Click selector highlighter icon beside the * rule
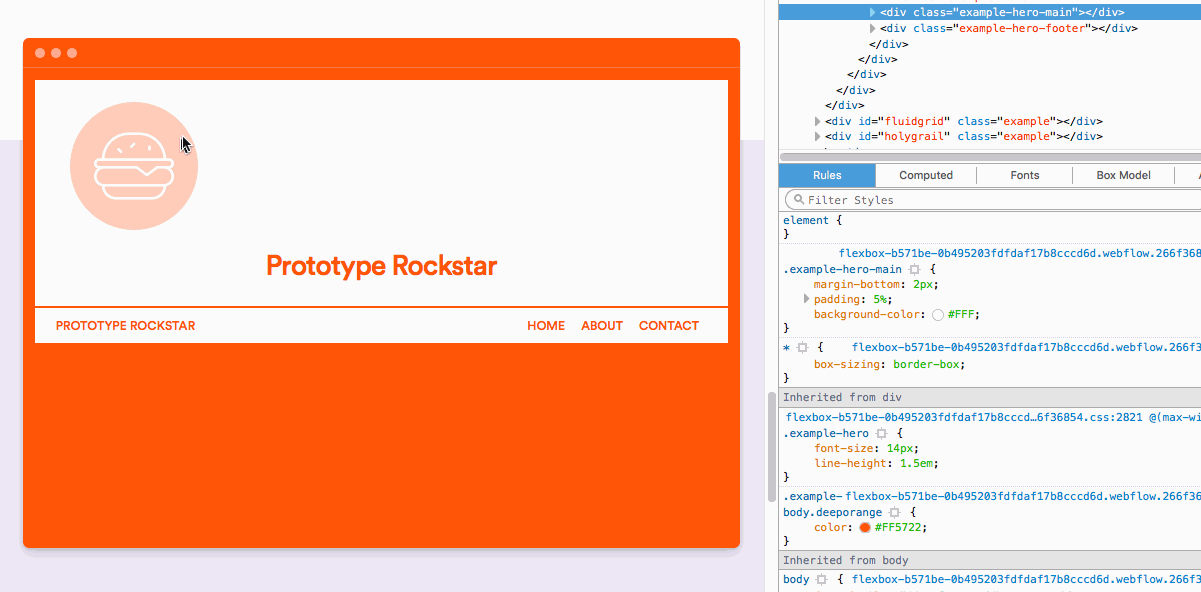Image resolution: width=1201 pixels, height=592 pixels. tap(802, 348)
